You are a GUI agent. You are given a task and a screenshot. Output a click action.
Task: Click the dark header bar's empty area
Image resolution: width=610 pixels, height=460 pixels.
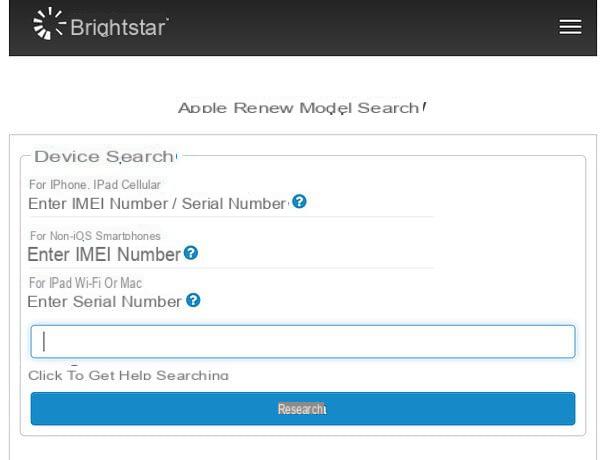point(362,27)
